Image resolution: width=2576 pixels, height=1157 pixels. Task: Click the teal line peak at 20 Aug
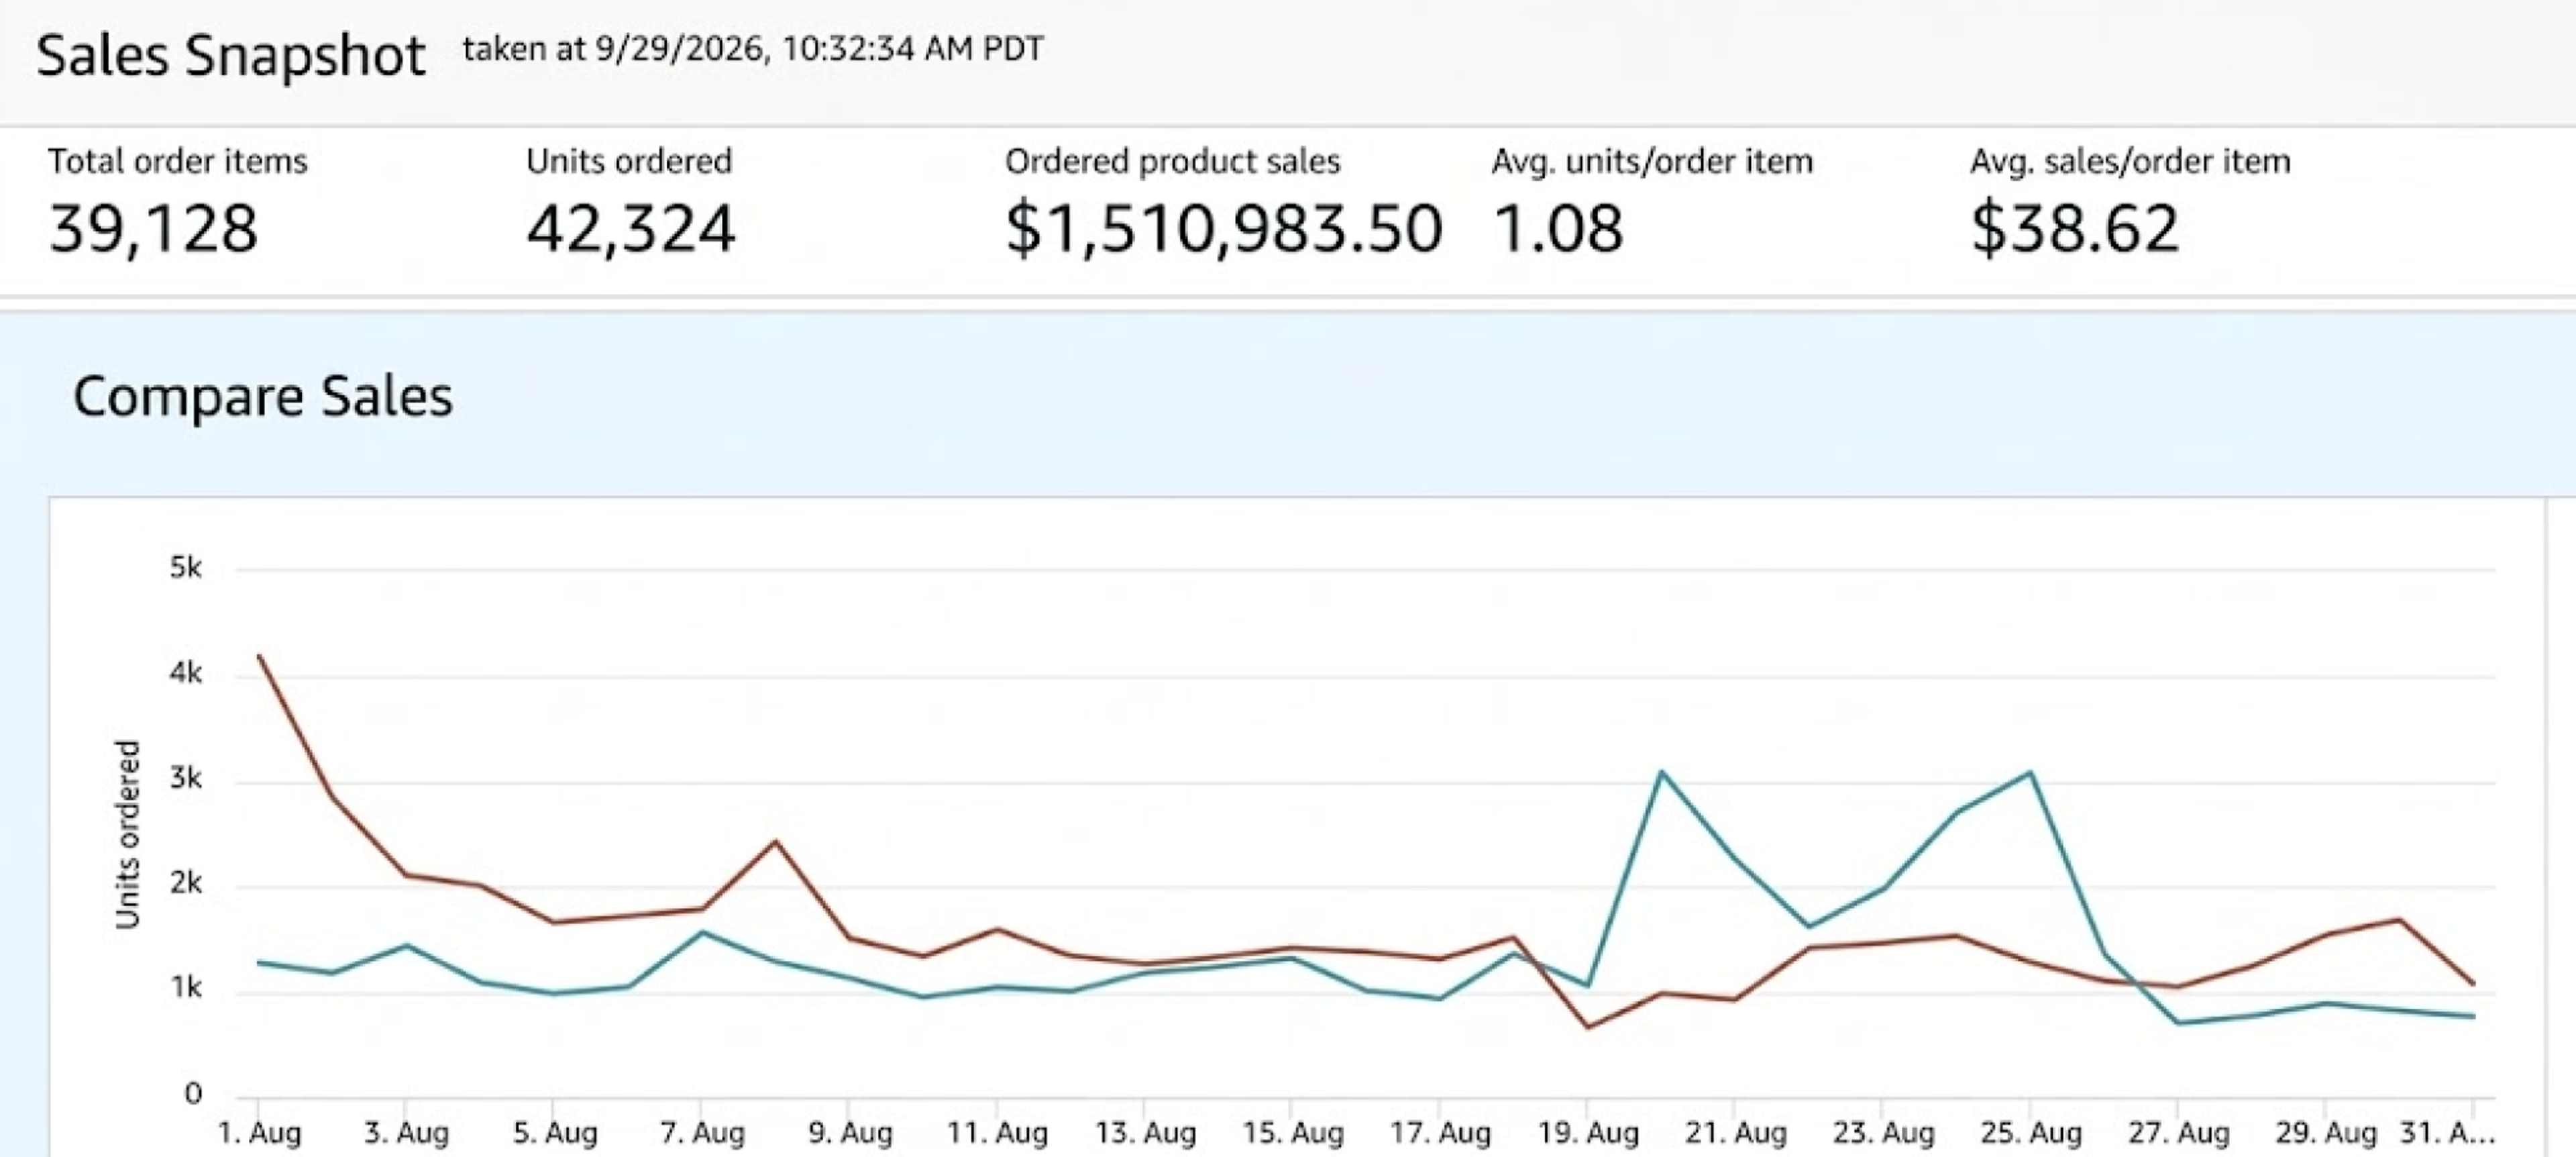click(x=1661, y=772)
